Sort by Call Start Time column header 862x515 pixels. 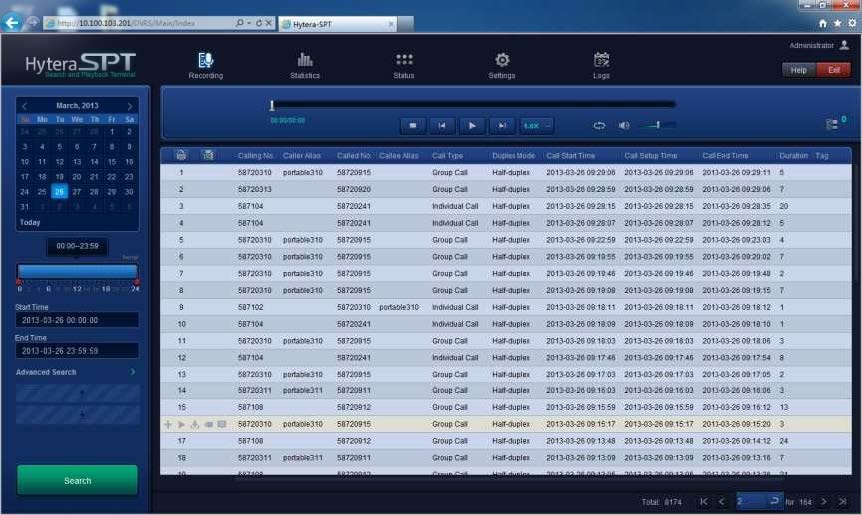[x=570, y=156]
